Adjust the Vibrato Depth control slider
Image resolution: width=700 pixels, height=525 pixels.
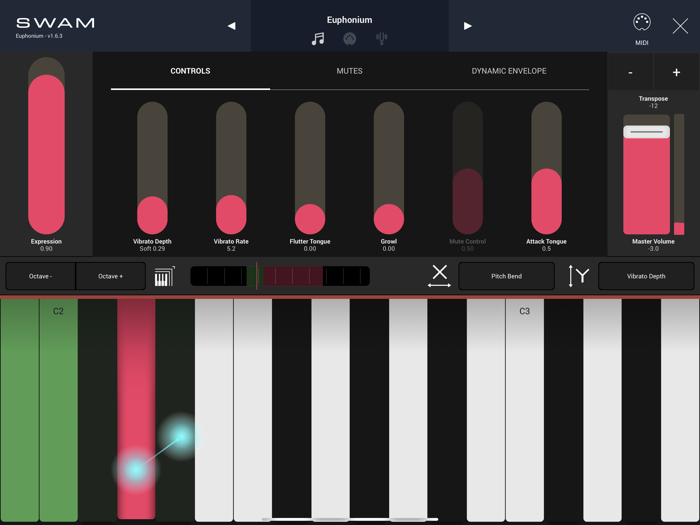tap(152, 168)
